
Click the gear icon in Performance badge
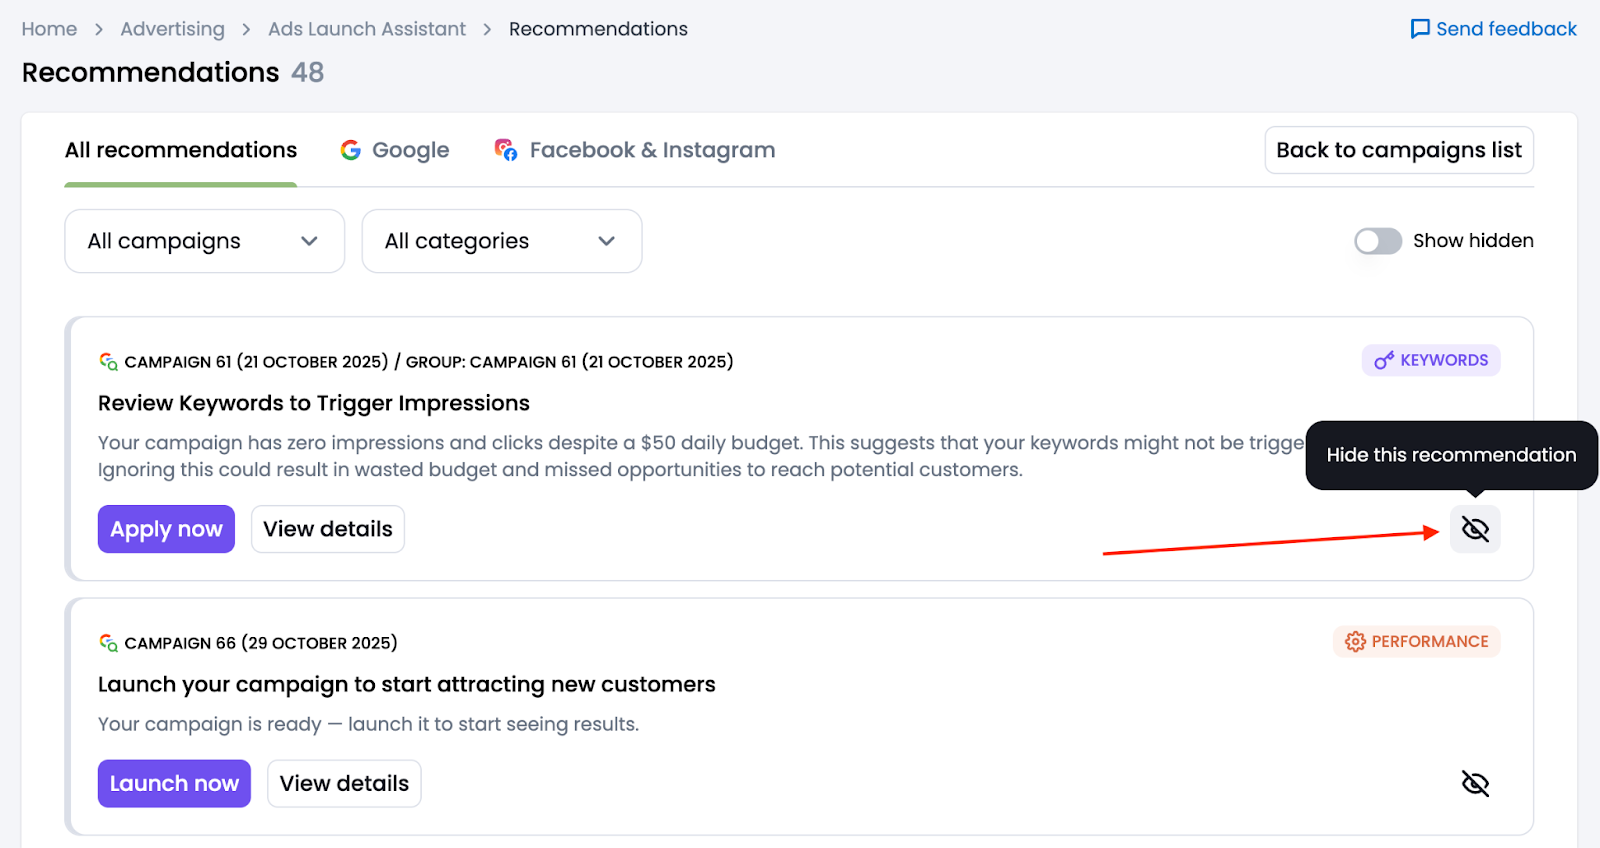click(1355, 642)
